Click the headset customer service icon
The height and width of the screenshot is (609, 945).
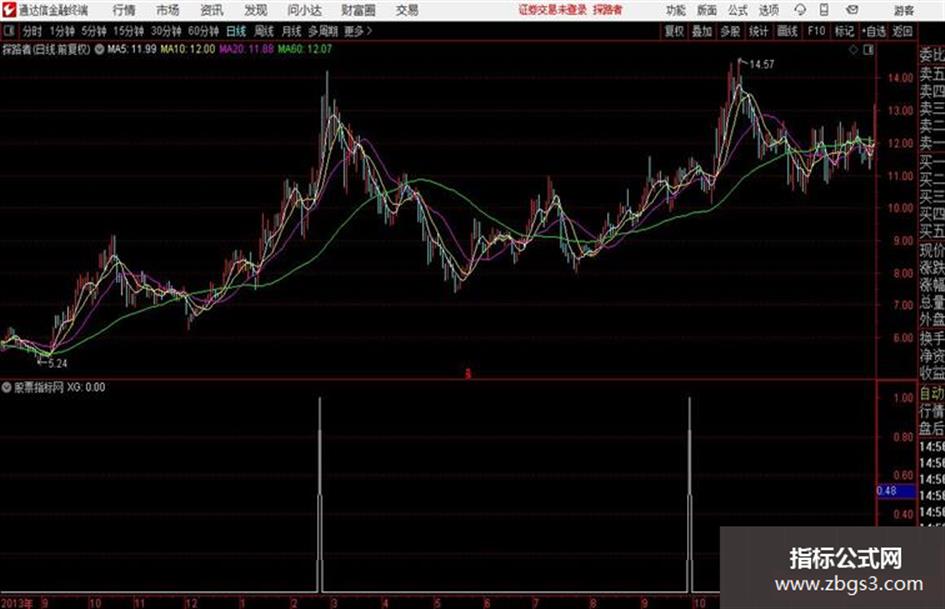(800, 10)
